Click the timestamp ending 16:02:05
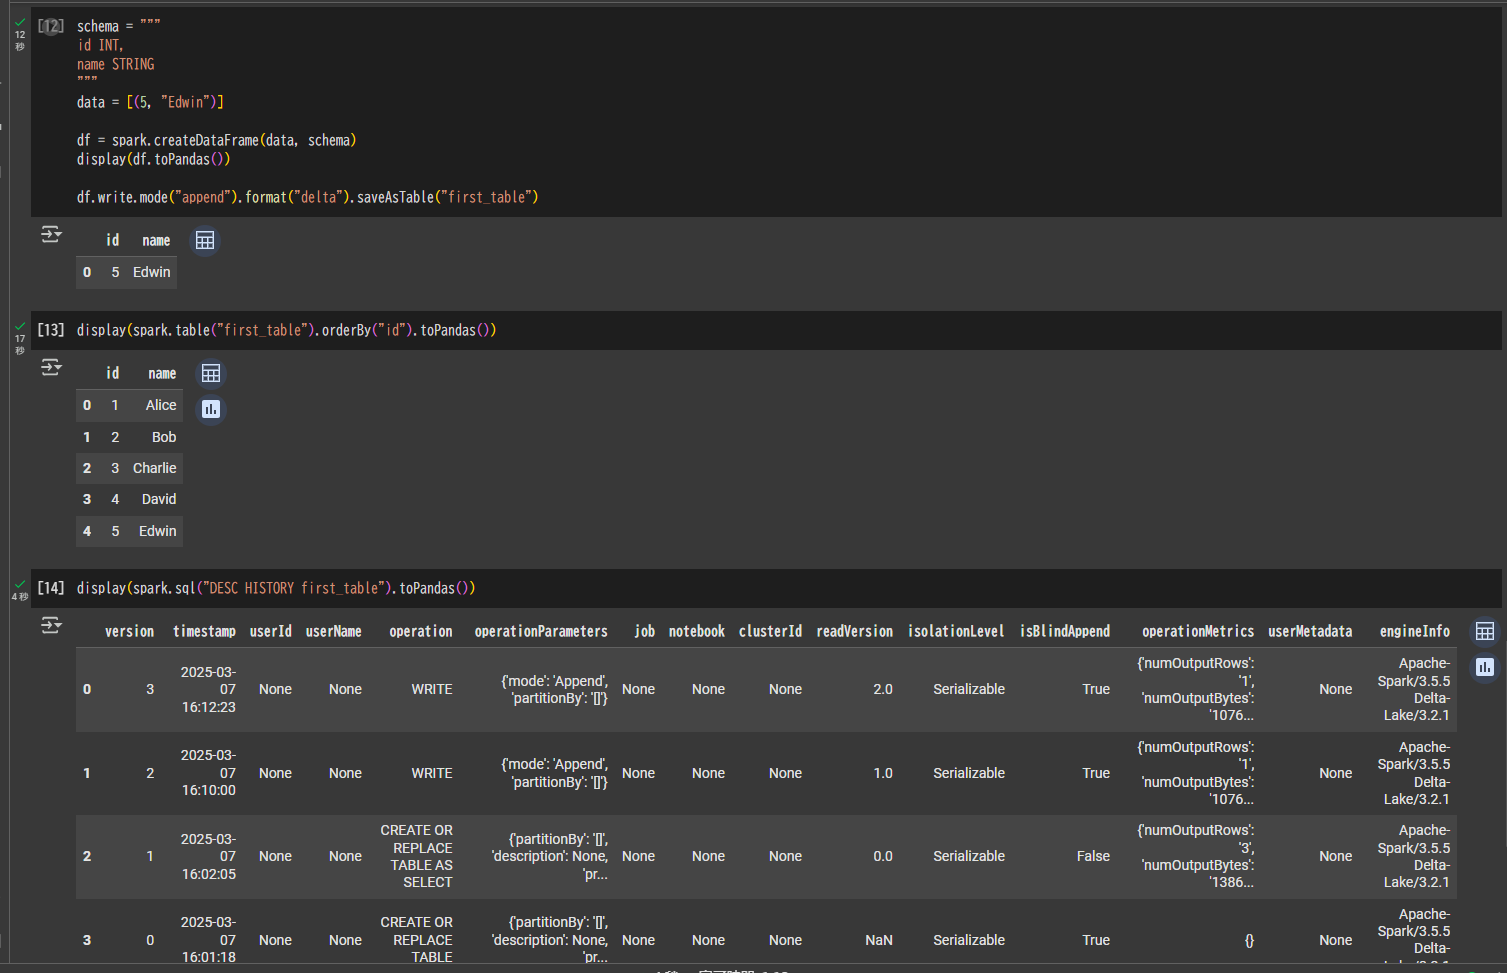 tap(208, 857)
